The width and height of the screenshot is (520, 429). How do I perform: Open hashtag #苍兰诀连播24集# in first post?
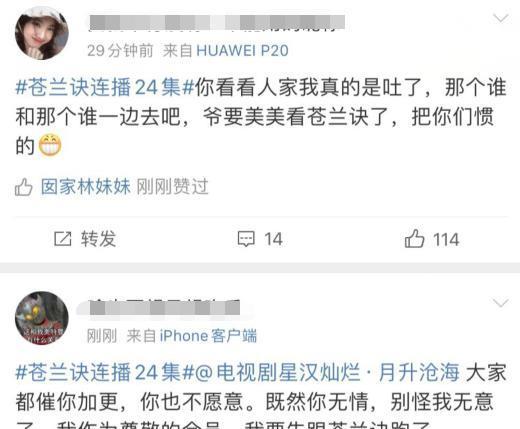[x=105, y=88]
